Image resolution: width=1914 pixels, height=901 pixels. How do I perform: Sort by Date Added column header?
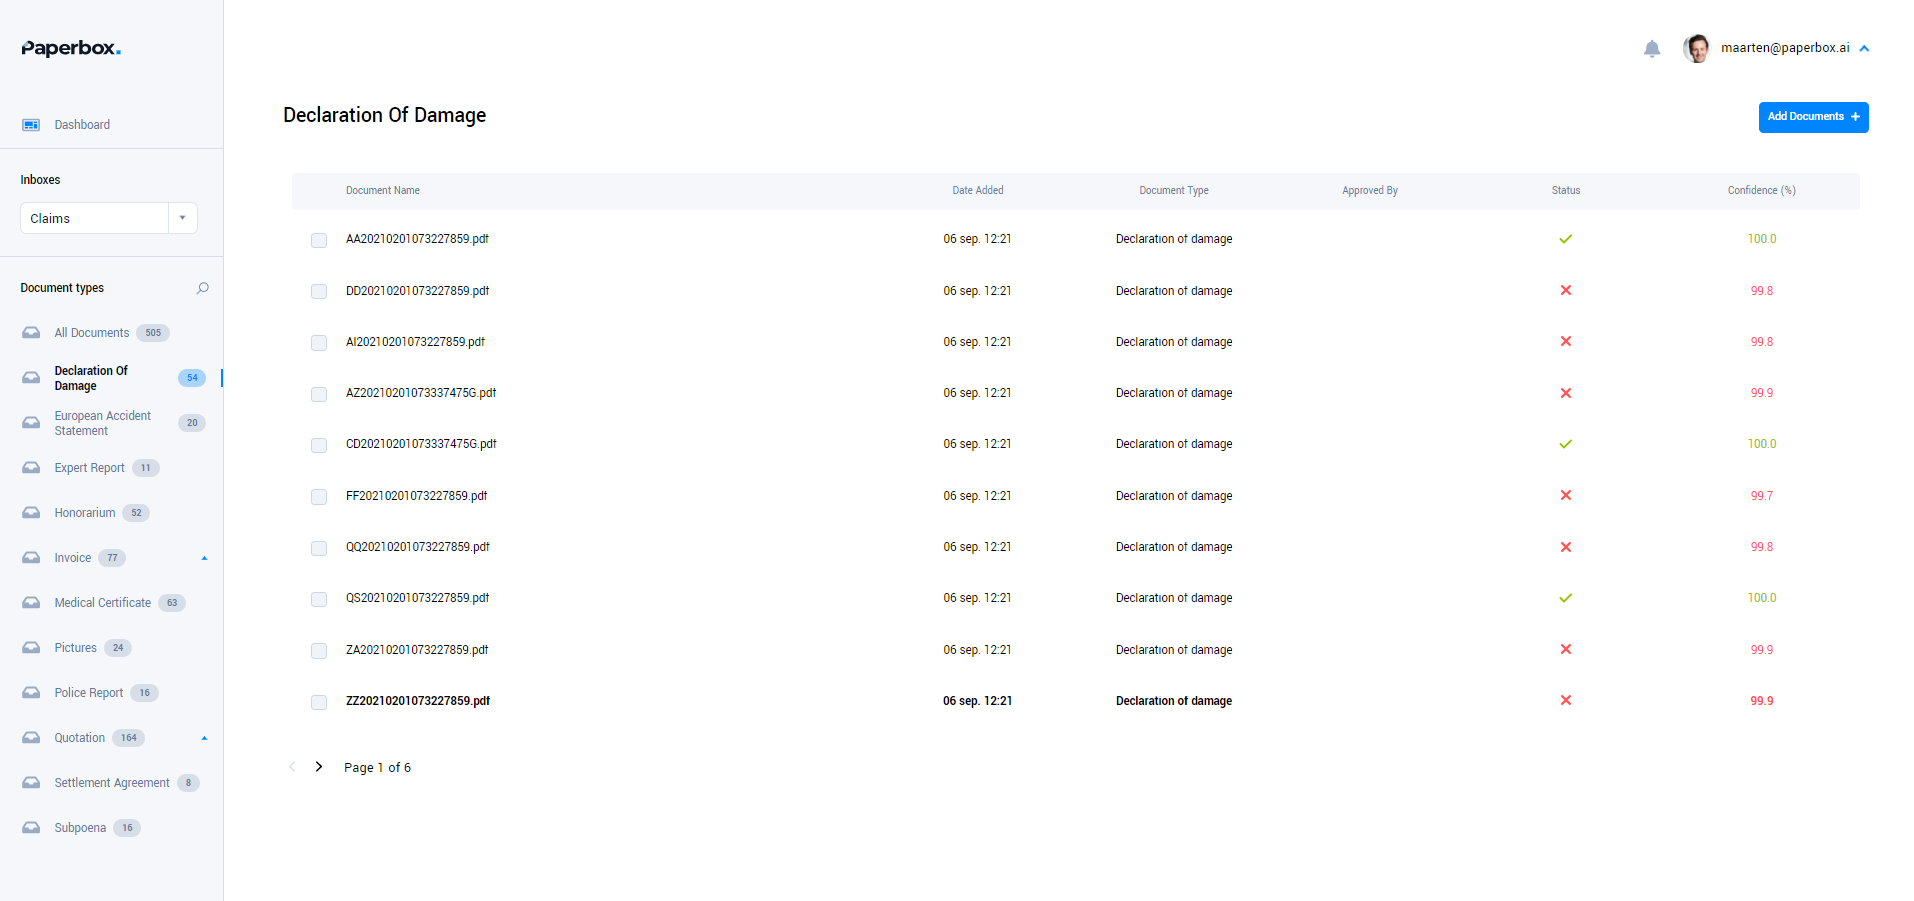pyautogui.click(x=978, y=190)
